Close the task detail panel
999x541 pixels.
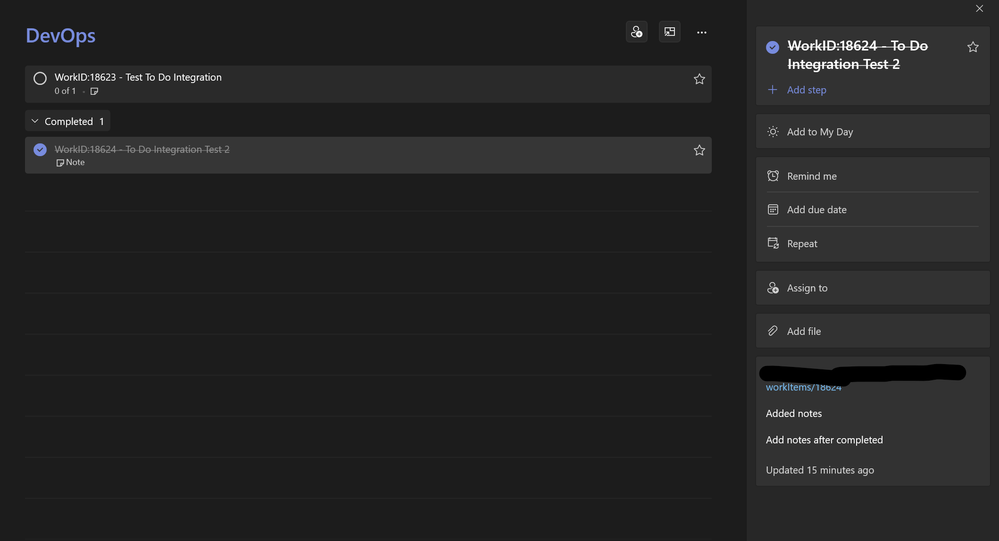[x=979, y=8]
